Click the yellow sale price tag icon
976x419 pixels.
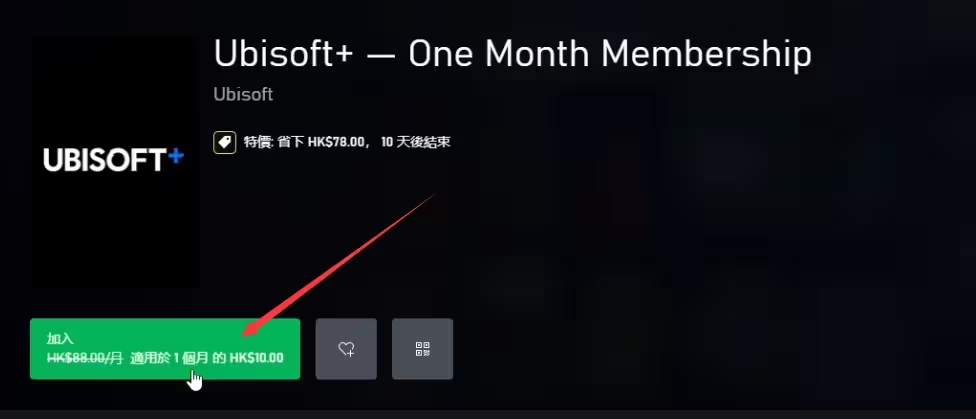(225, 142)
